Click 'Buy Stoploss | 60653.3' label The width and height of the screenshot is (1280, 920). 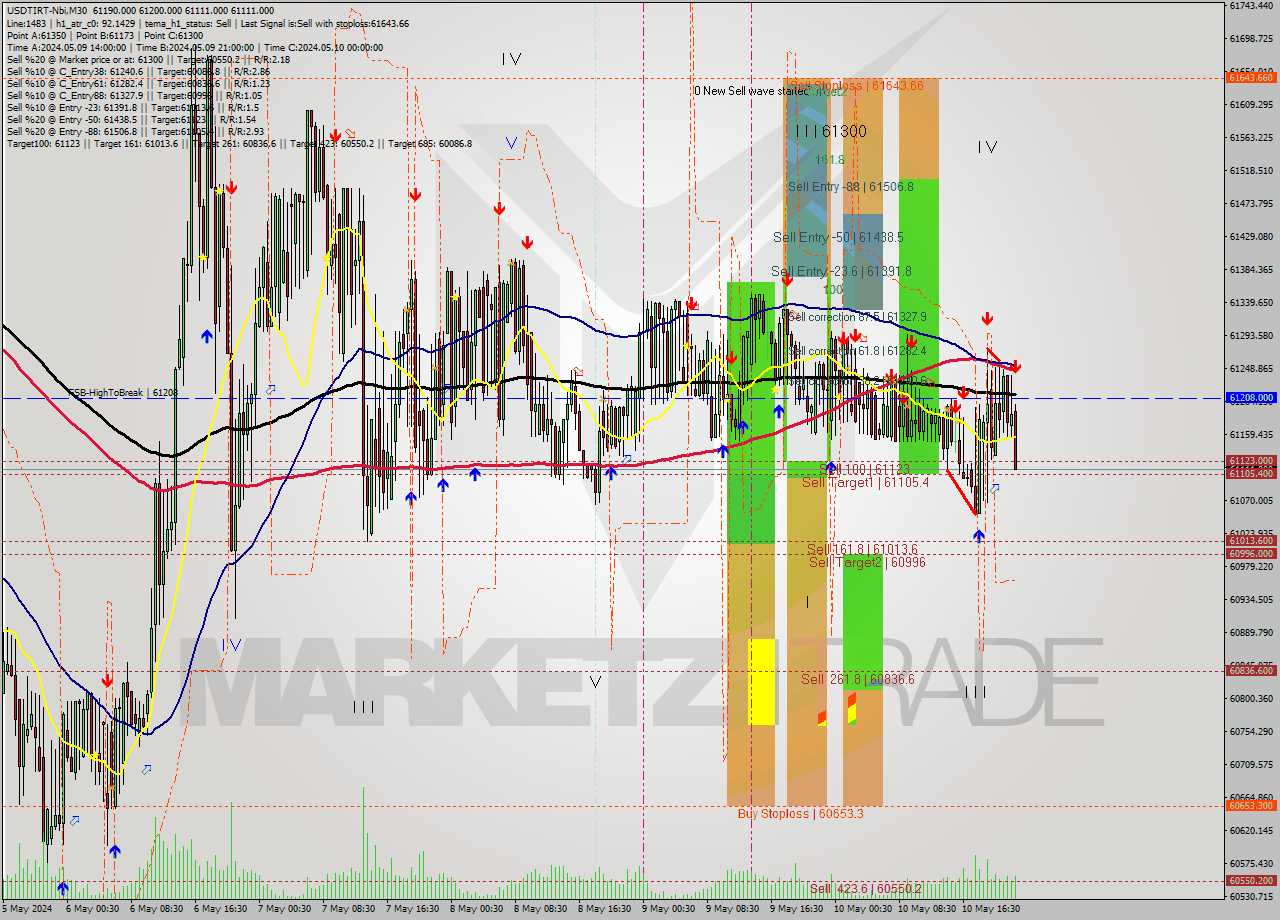point(800,813)
